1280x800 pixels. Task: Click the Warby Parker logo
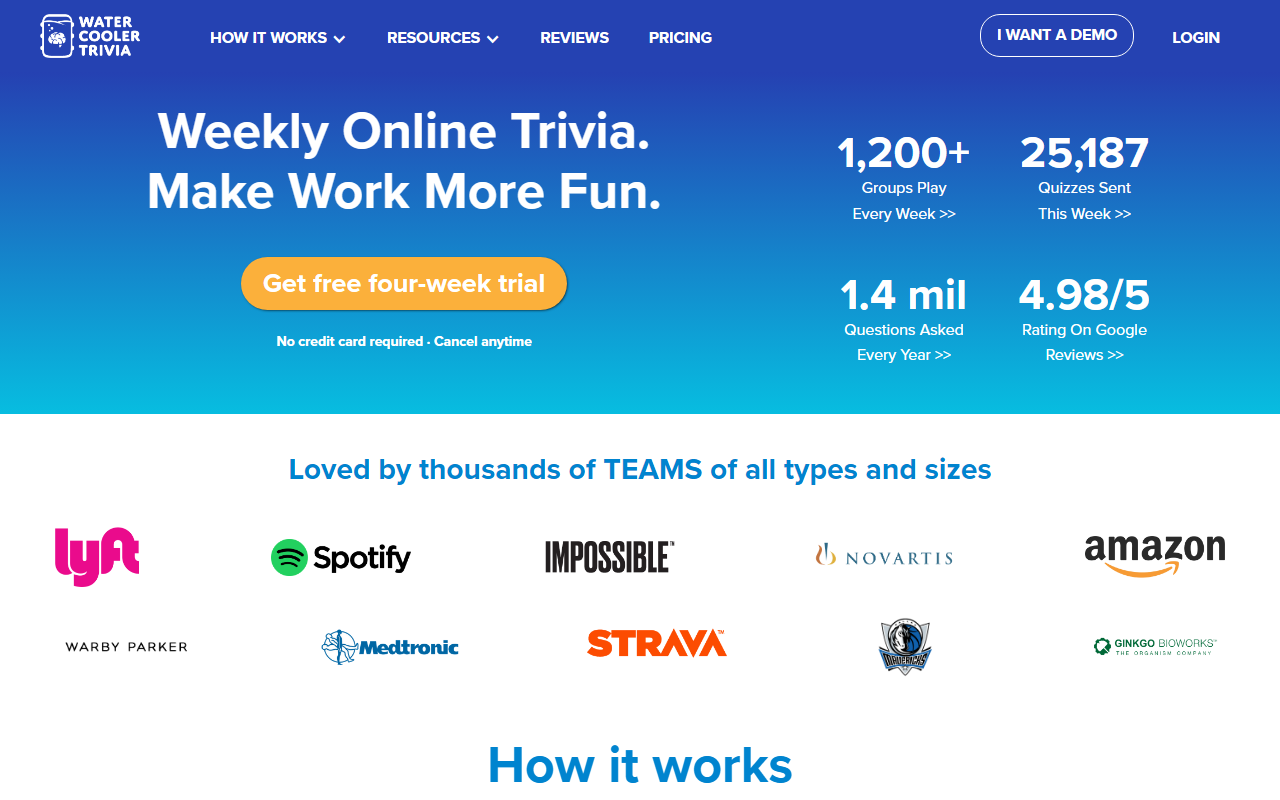tap(127, 647)
